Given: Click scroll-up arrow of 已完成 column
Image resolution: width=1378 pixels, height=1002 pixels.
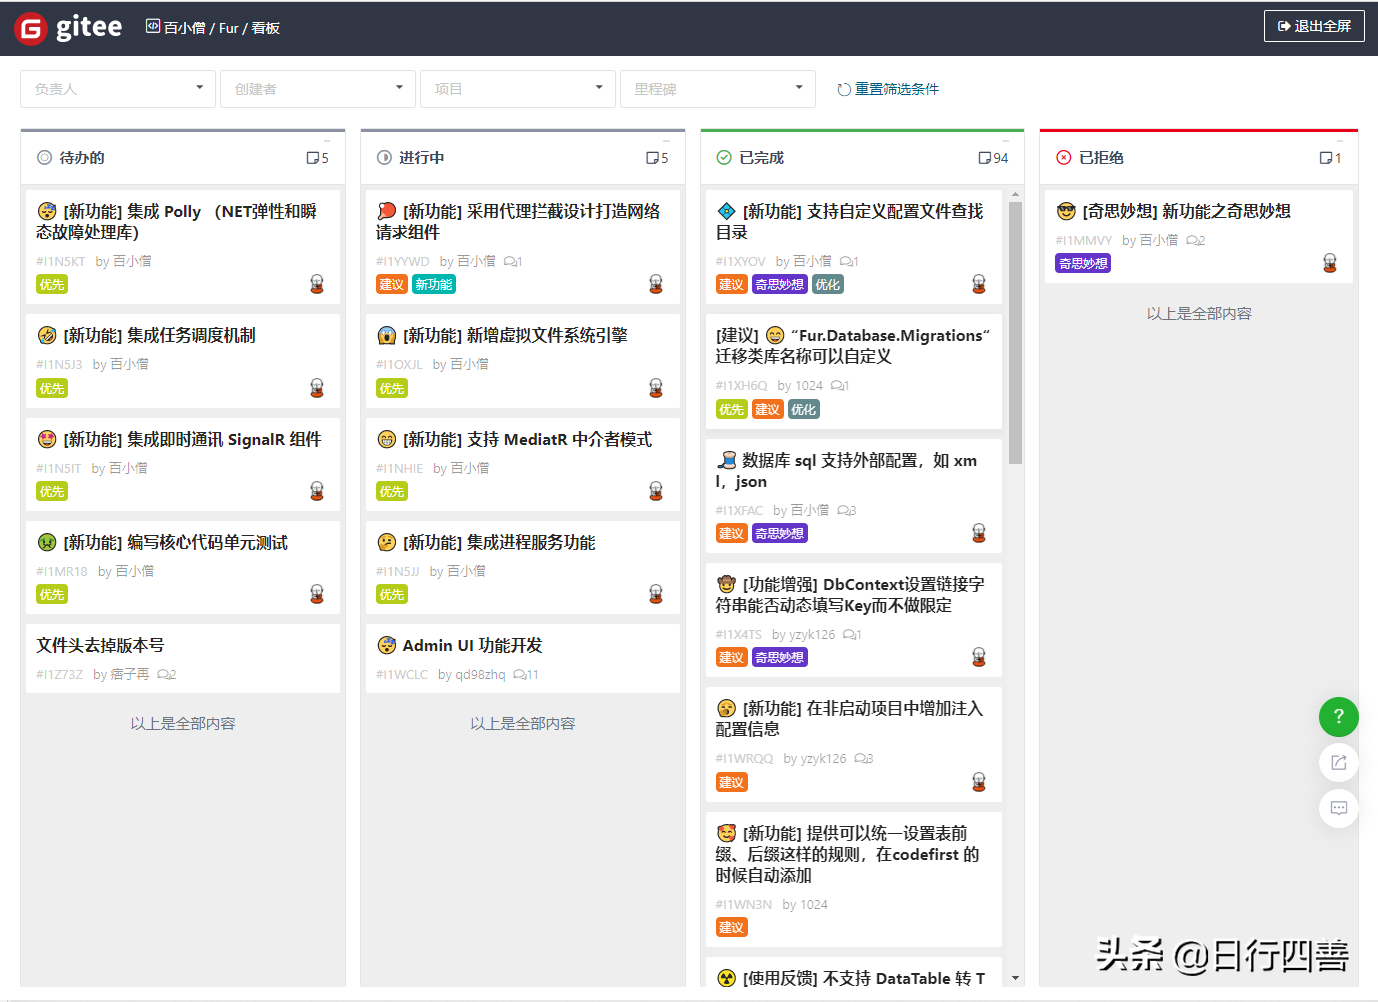Looking at the screenshot, I should point(1015,195).
